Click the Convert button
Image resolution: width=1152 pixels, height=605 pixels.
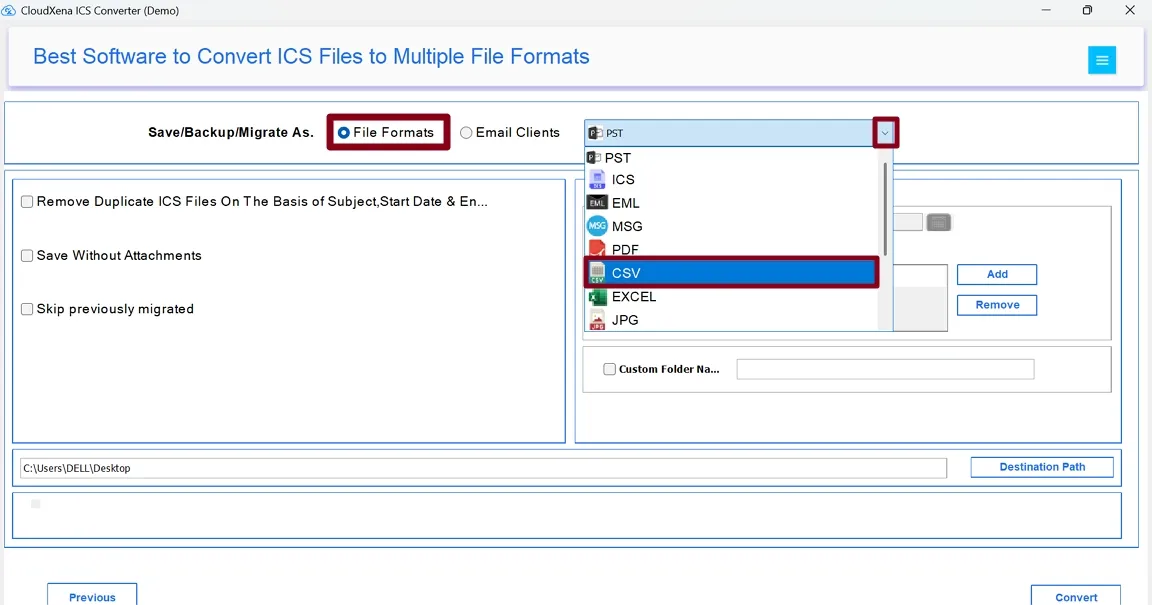click(x=1075, y=596)
